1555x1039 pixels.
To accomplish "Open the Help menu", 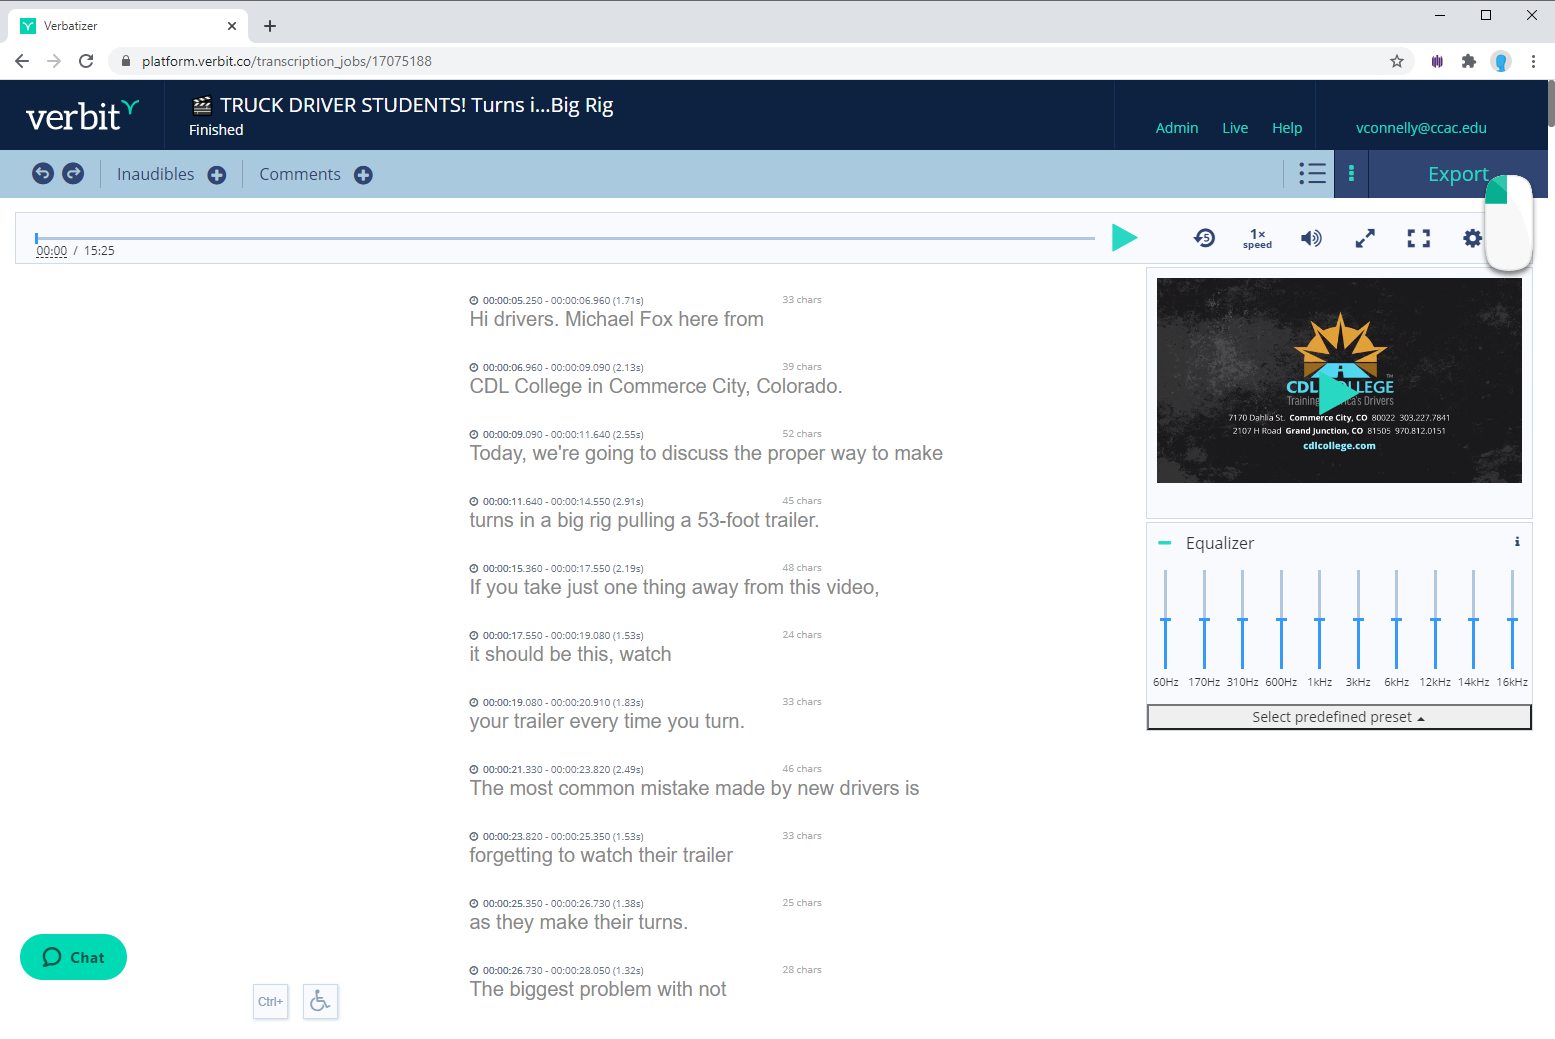I will tap(1287, 128).
